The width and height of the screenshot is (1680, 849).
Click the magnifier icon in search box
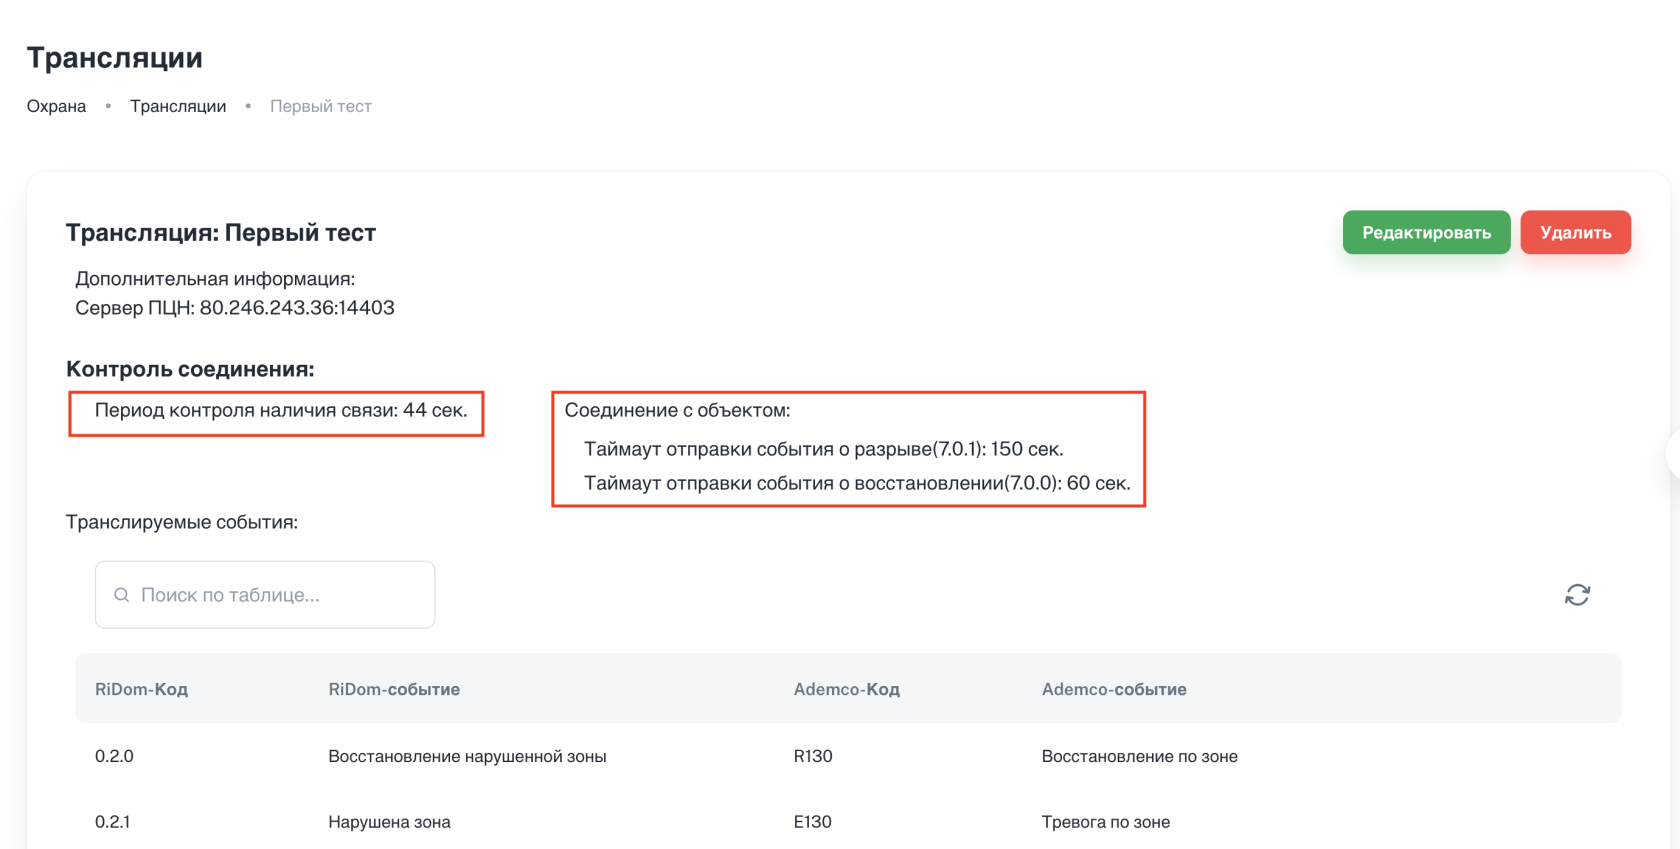click(122, 595)
